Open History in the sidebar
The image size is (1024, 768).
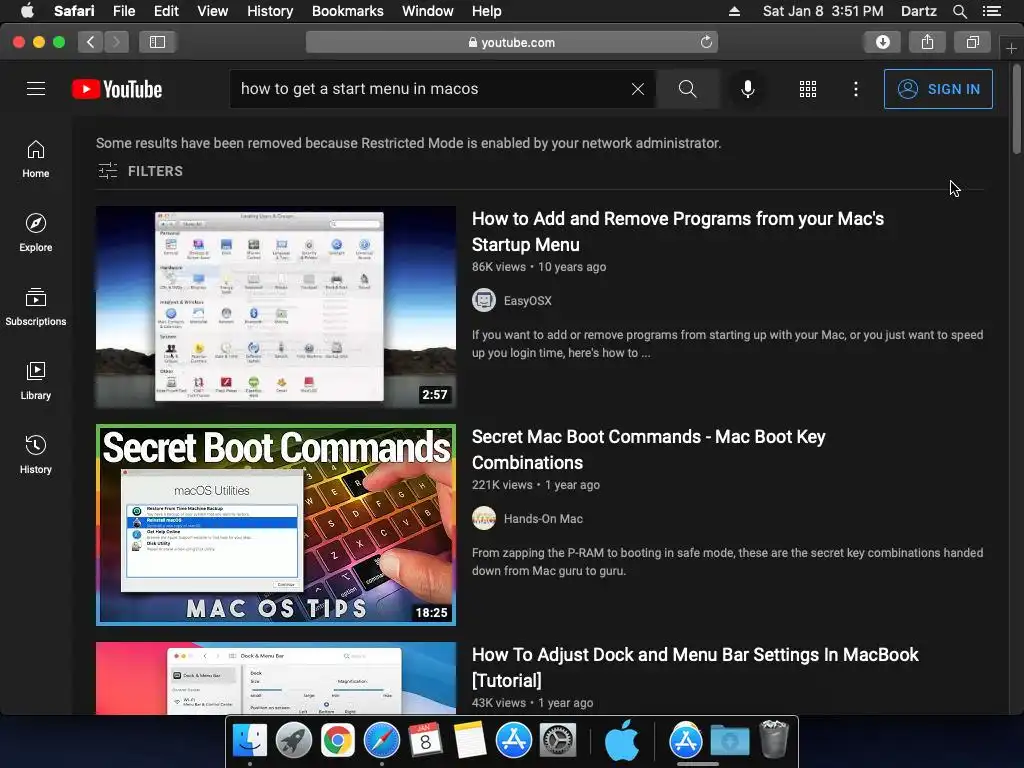[36, 455]
